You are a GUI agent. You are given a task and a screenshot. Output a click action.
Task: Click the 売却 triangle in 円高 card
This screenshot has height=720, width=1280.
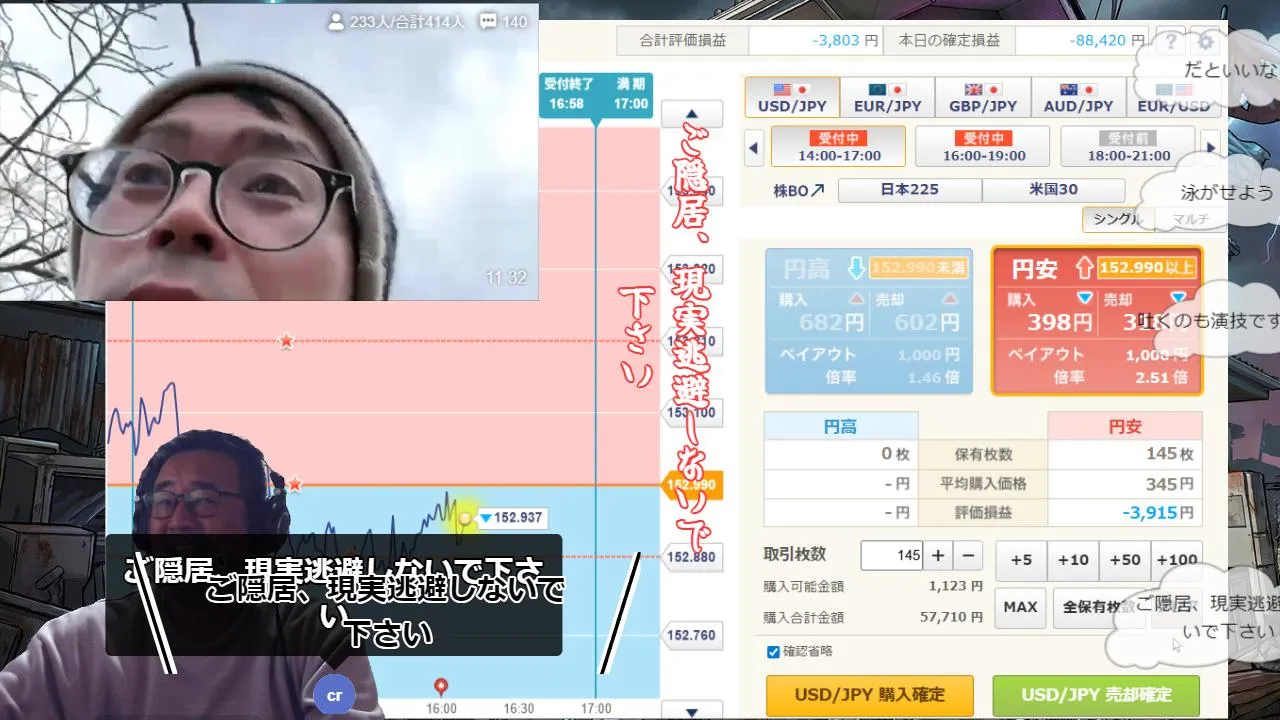[950, 299]
